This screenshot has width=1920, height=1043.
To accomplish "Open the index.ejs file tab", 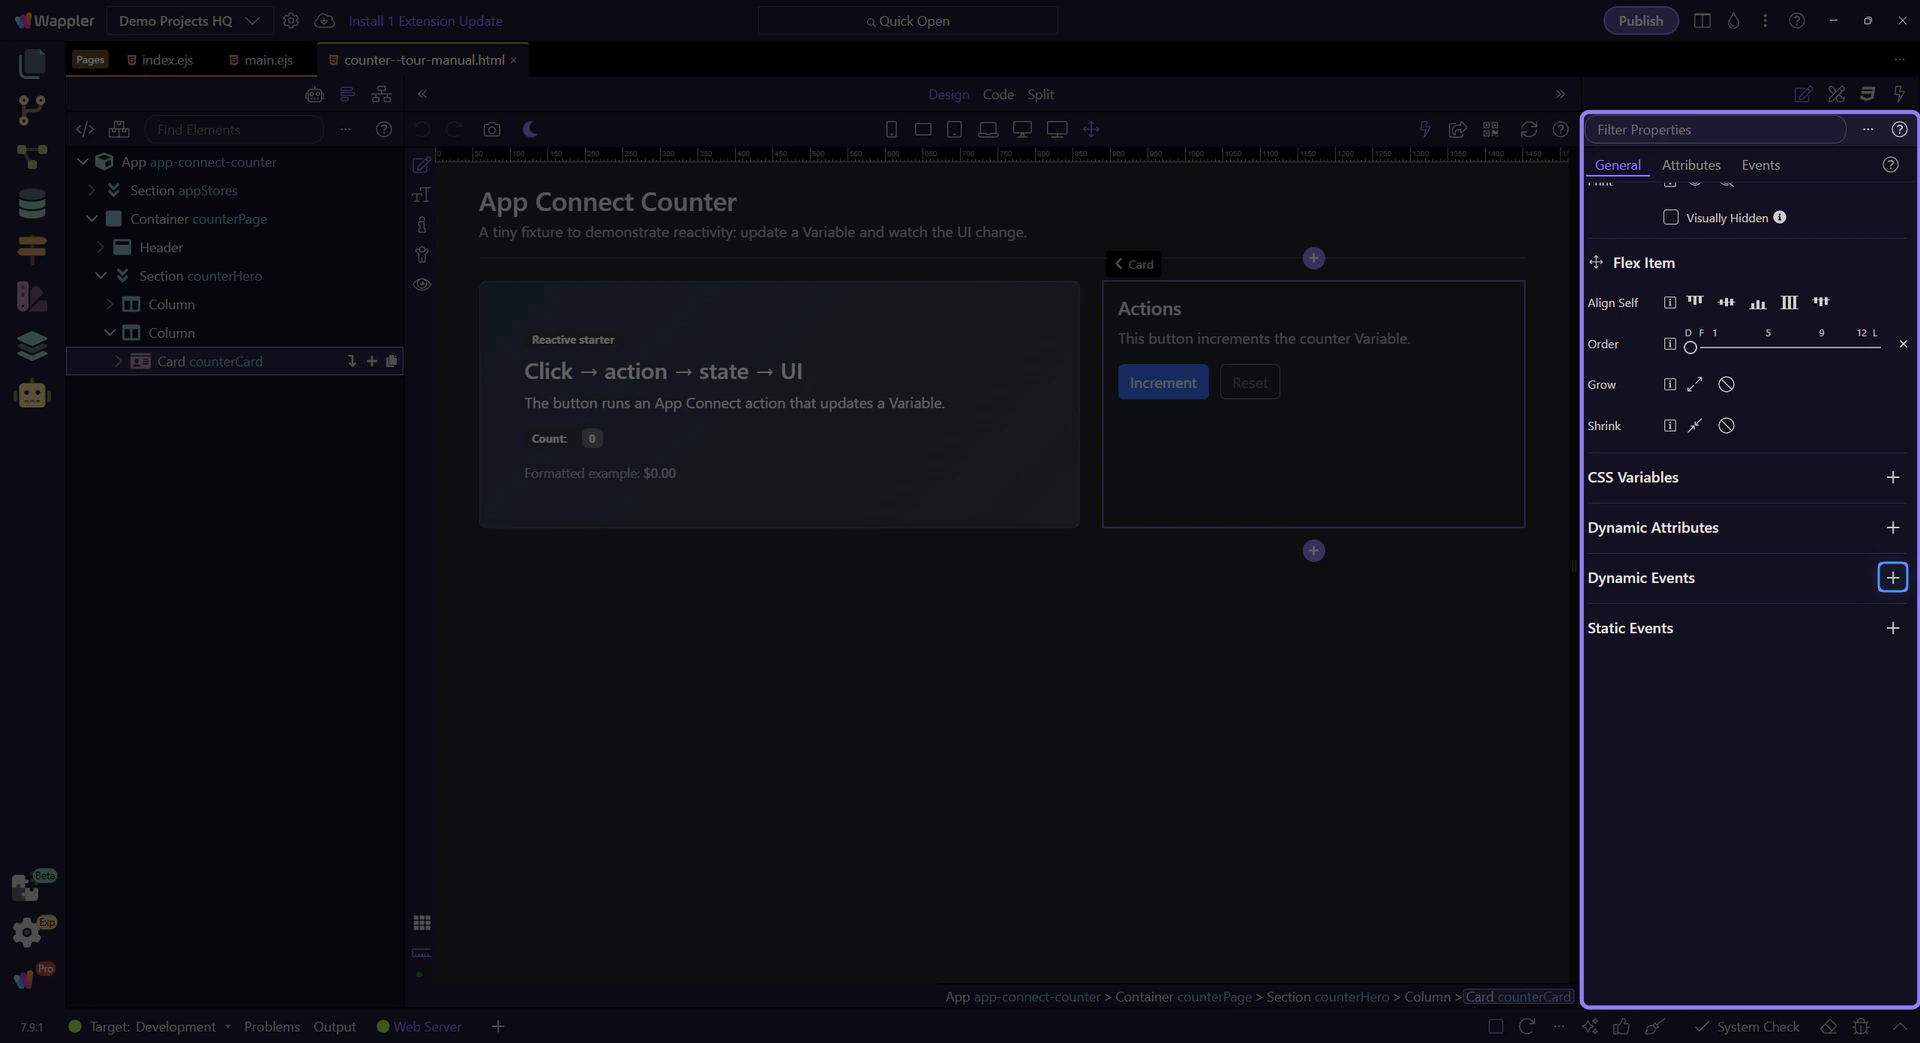I will tap(167, 60).
